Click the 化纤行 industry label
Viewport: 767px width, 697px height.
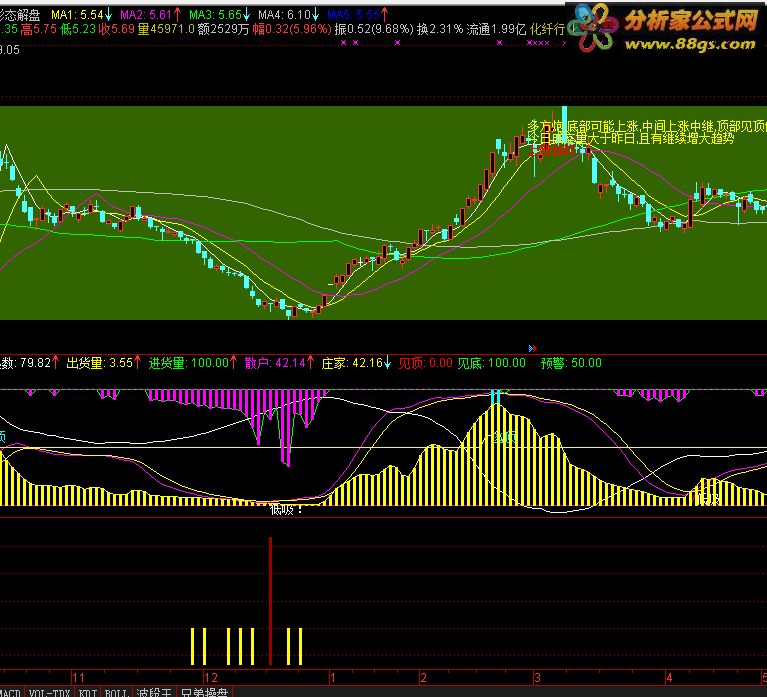[x=547, y=29]
